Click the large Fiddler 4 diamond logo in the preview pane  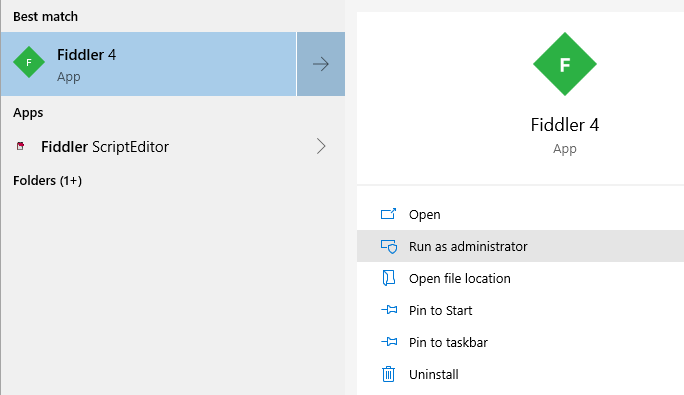point(564,64)
